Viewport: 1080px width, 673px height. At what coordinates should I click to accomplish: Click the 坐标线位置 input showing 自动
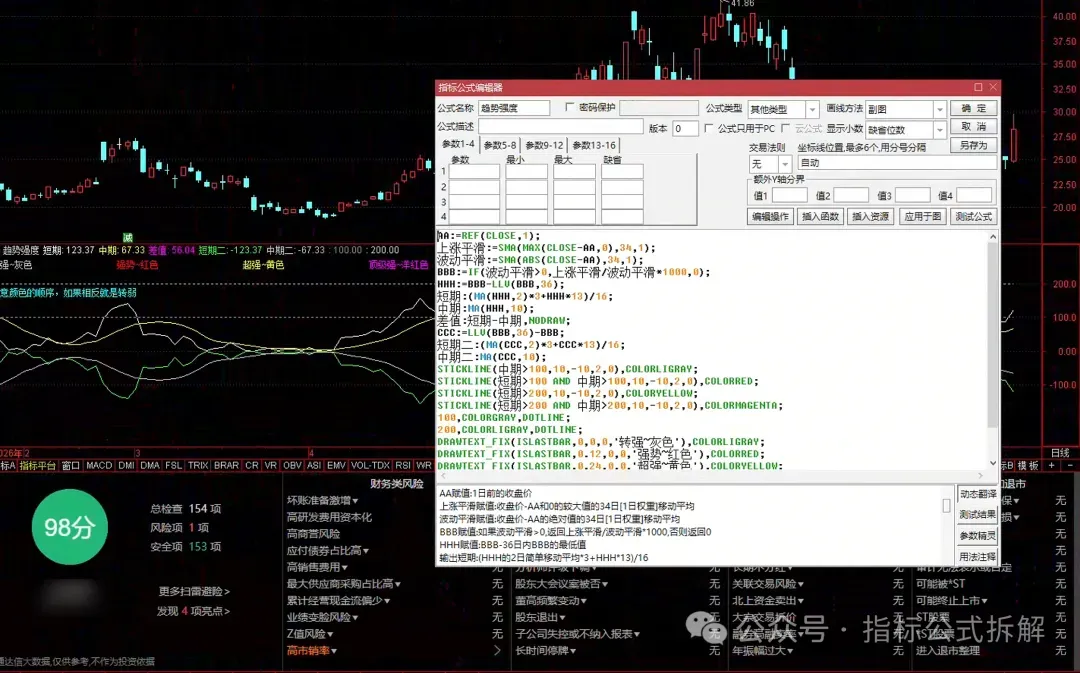point(897,163)
